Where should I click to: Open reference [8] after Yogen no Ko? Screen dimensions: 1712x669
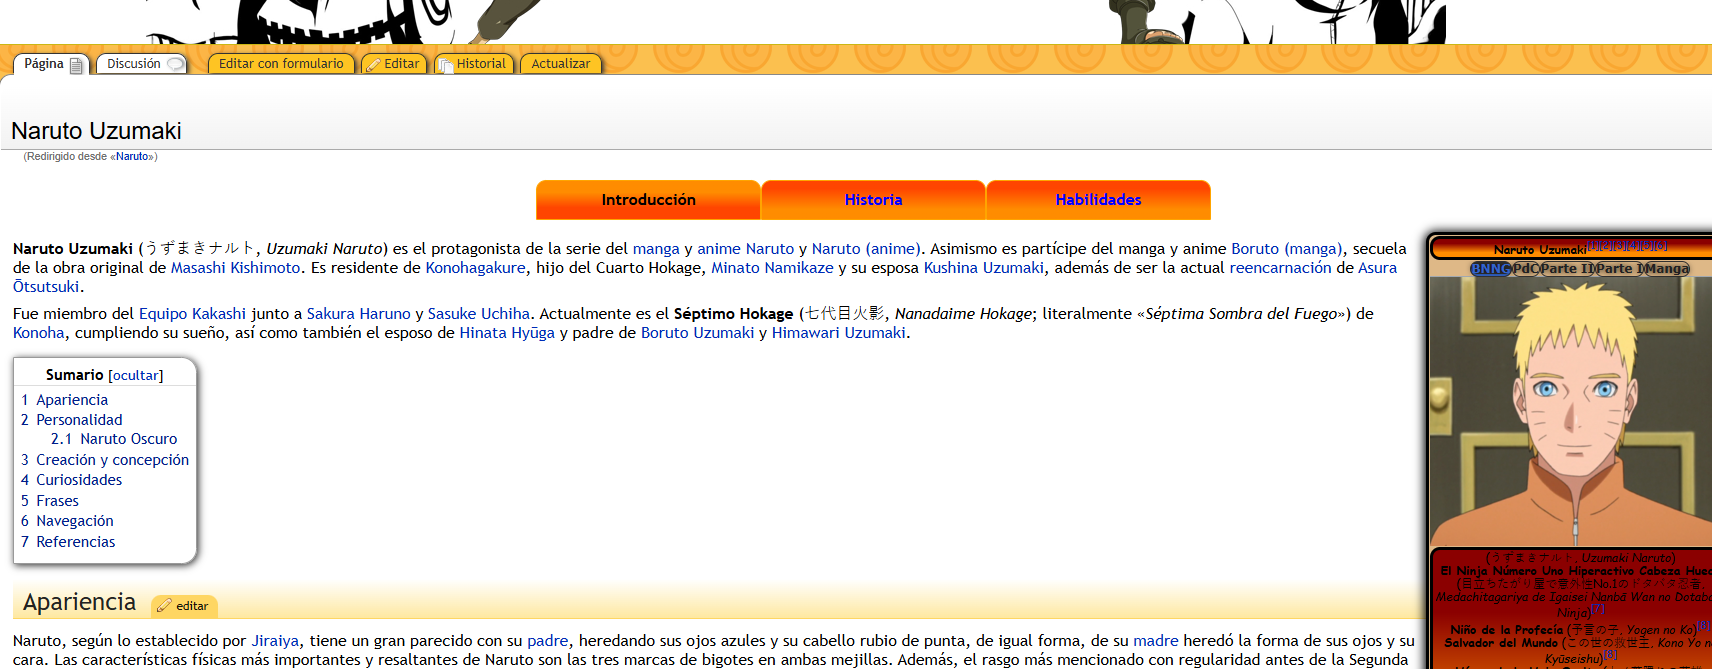1704,626
